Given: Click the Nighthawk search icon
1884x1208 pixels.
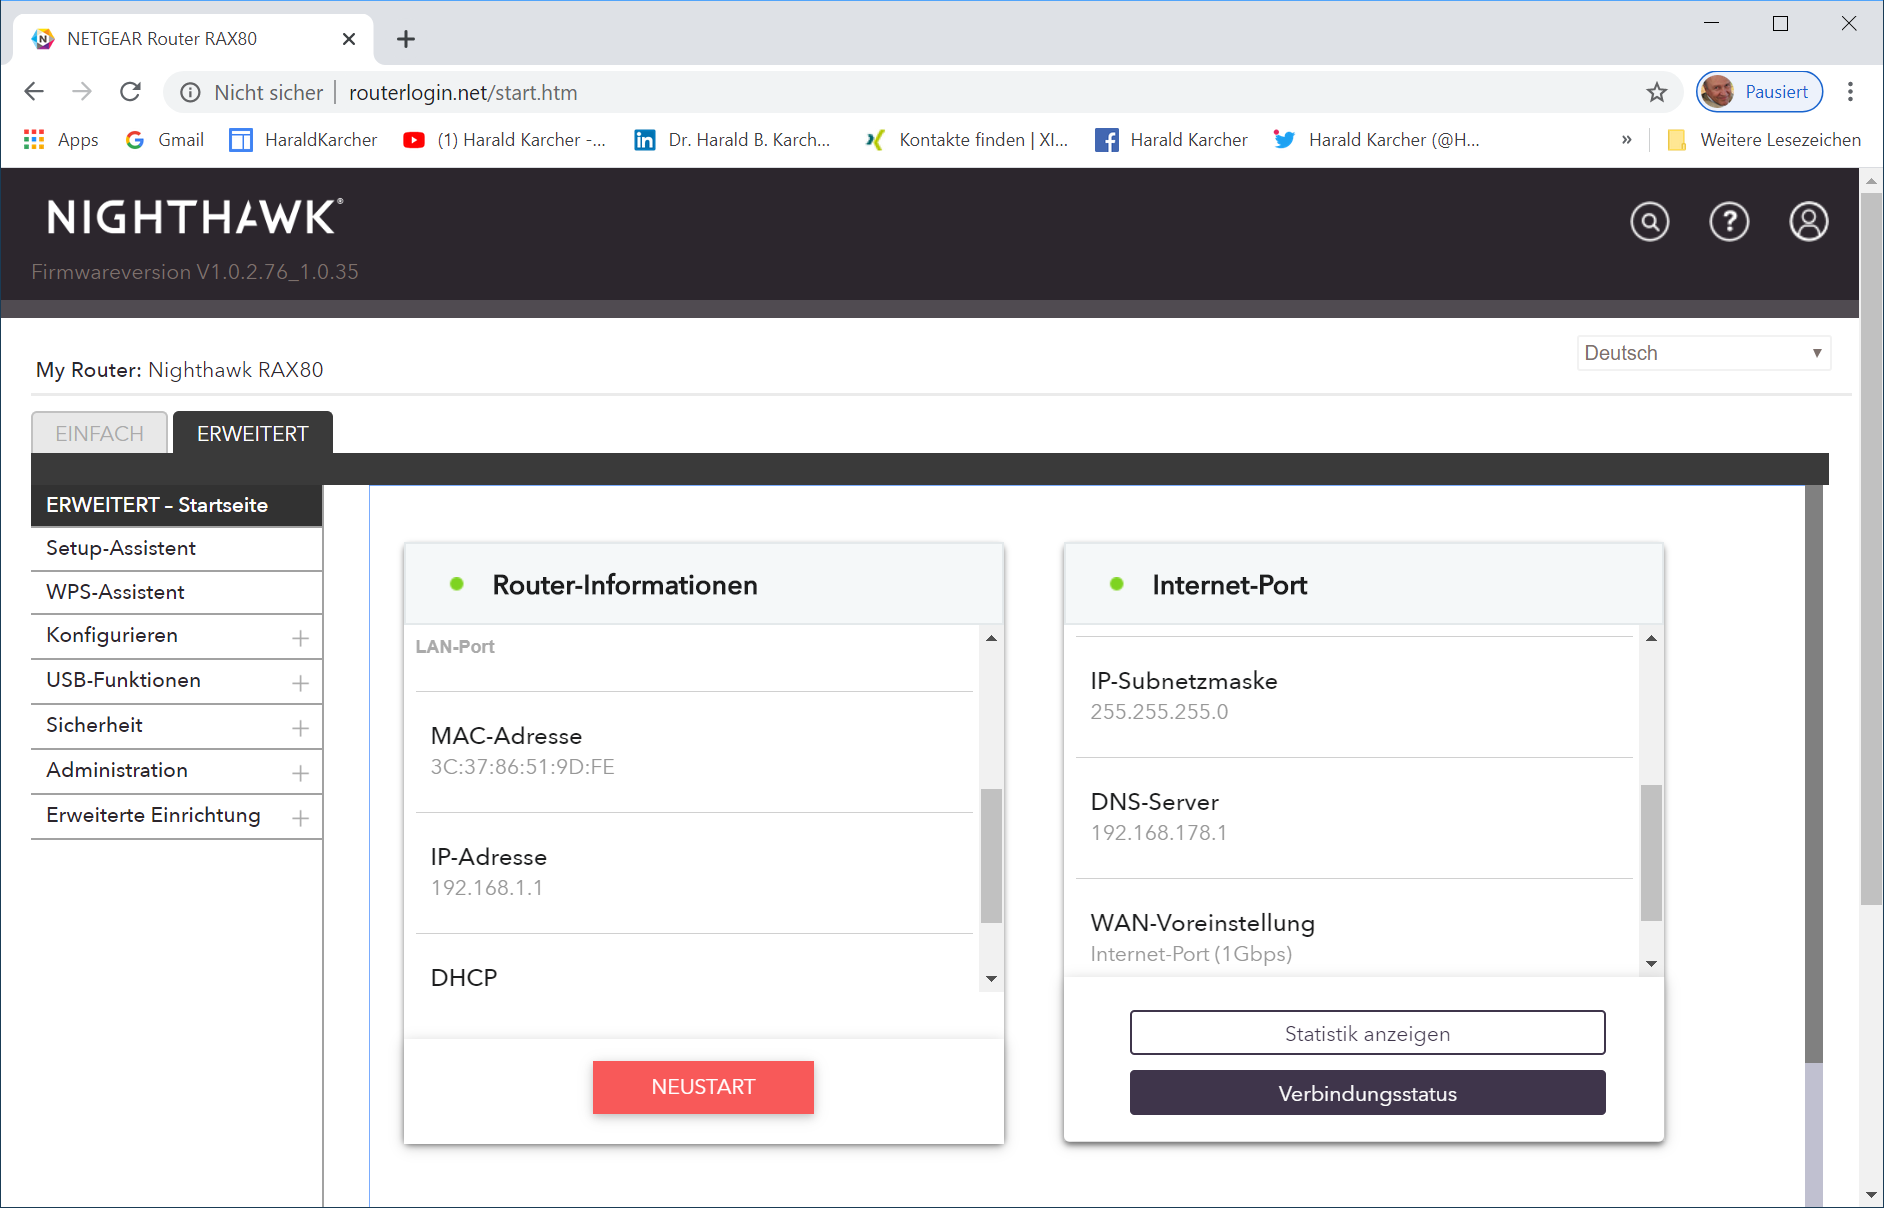Looking at the screenshot, I should click(x=1649, y=221).
